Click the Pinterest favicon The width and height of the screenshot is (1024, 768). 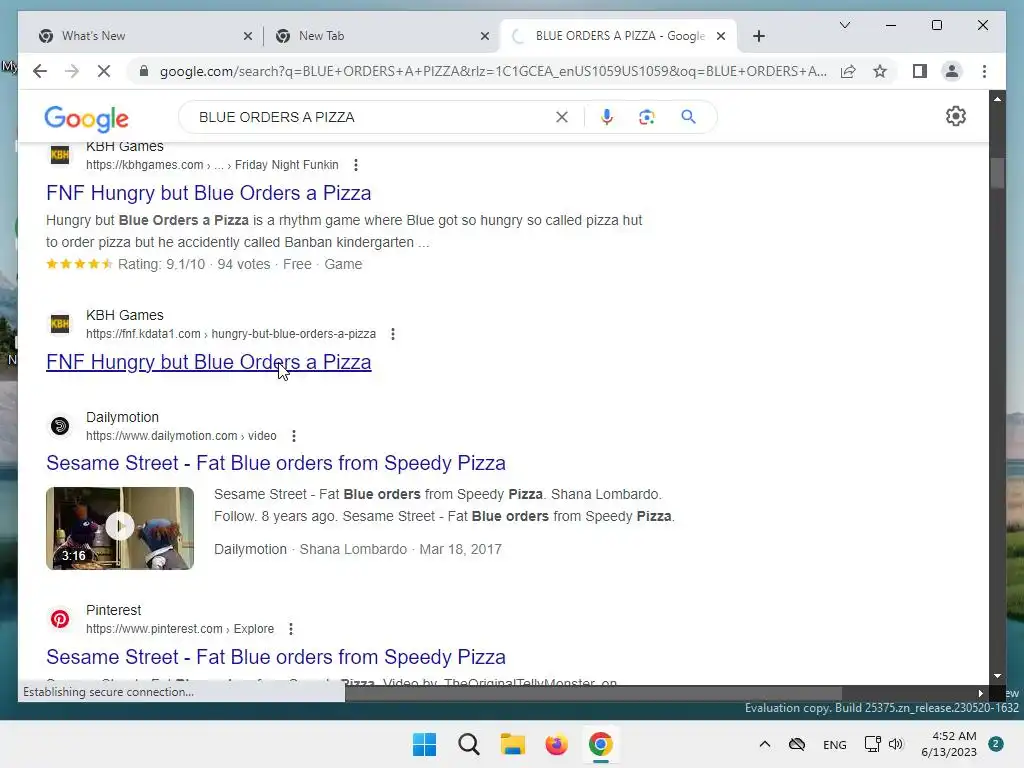(60, 619)
